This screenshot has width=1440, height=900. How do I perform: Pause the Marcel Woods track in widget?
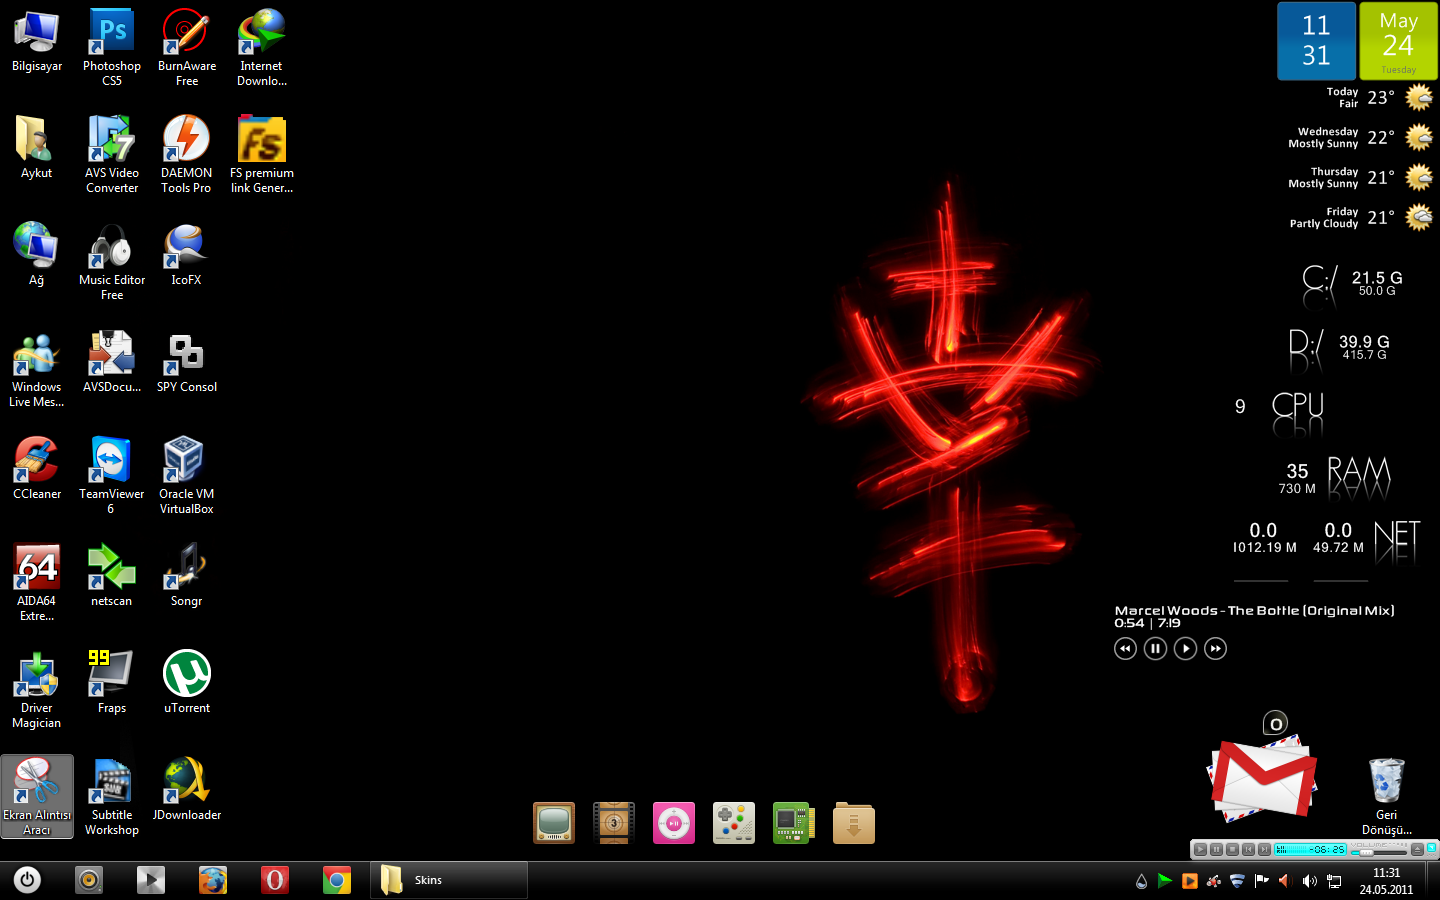1155,649
